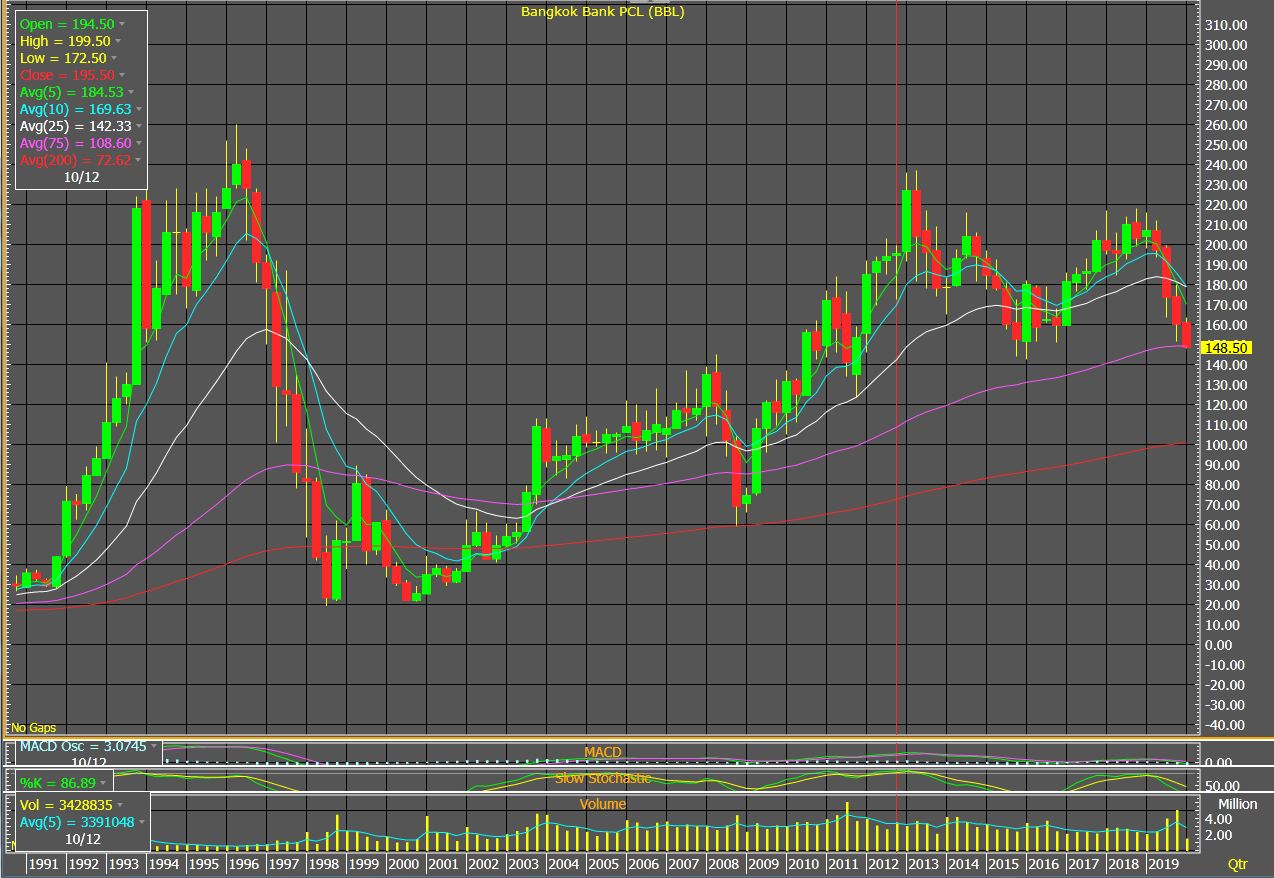Image resolution: width=1274 pixels, height=878 pixels.
Task: Click the 2019 year label on time axis
Action: pos(1163,863)
